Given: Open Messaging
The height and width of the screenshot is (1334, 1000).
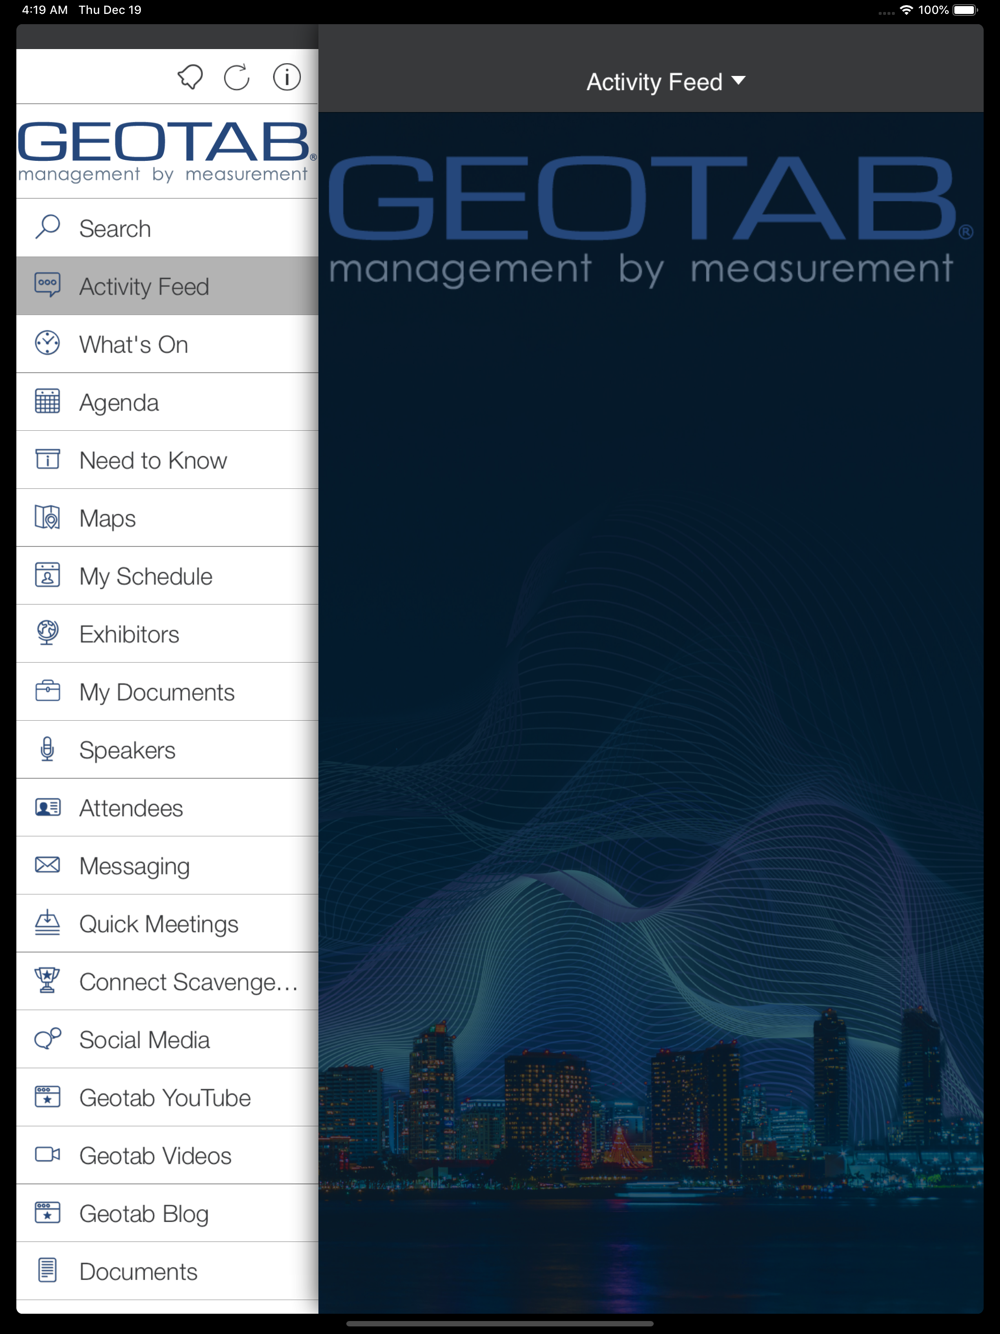Looking at the screenshot, I should [167, 866].
